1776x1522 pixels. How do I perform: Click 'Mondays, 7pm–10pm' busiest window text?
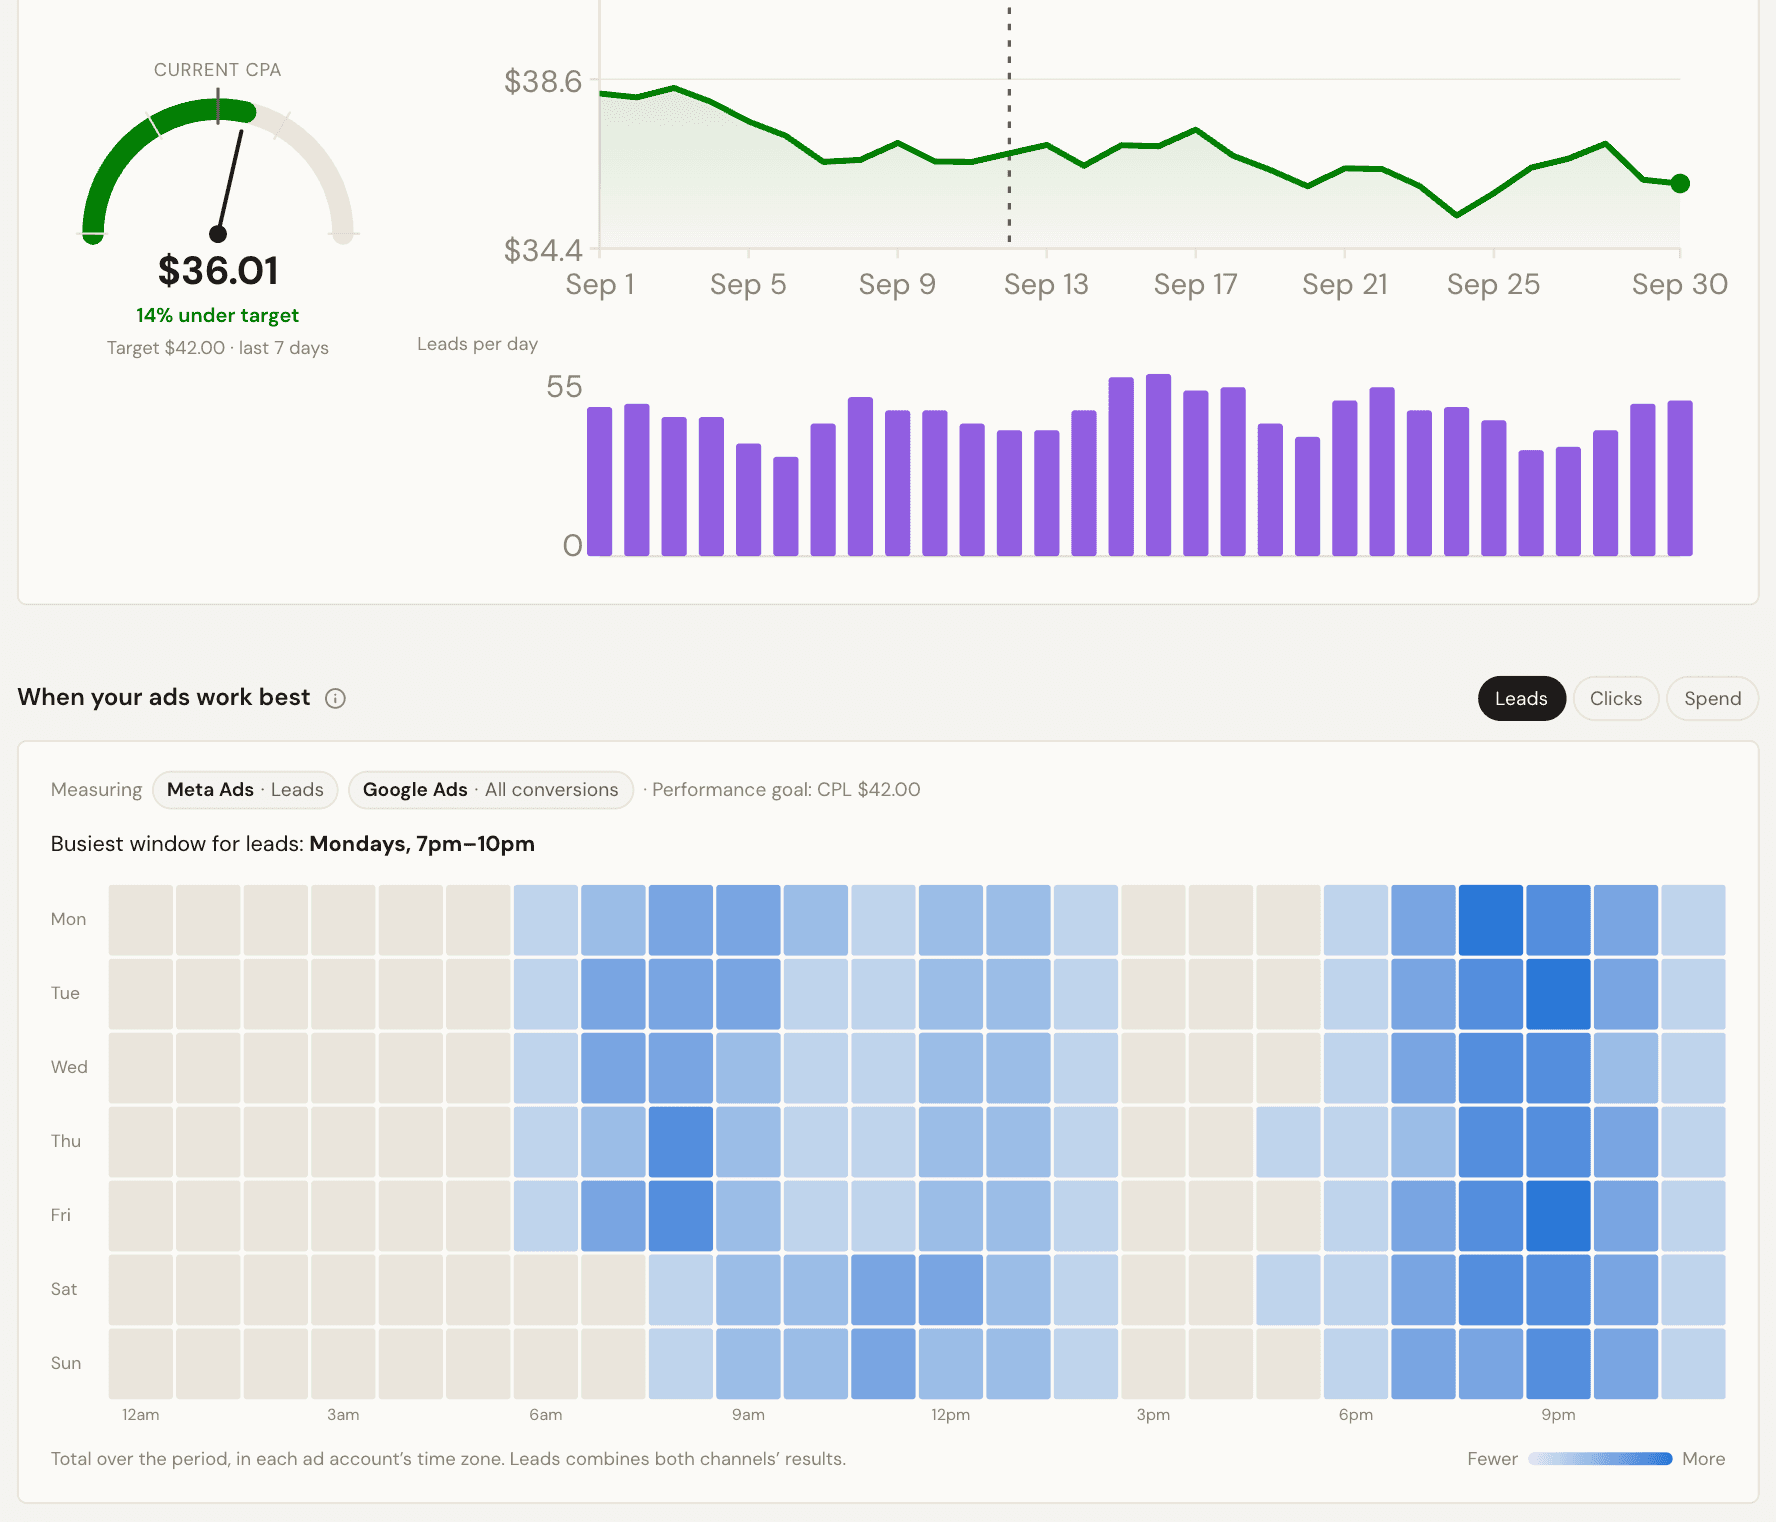pyautogui.click(x=422, y=844)
